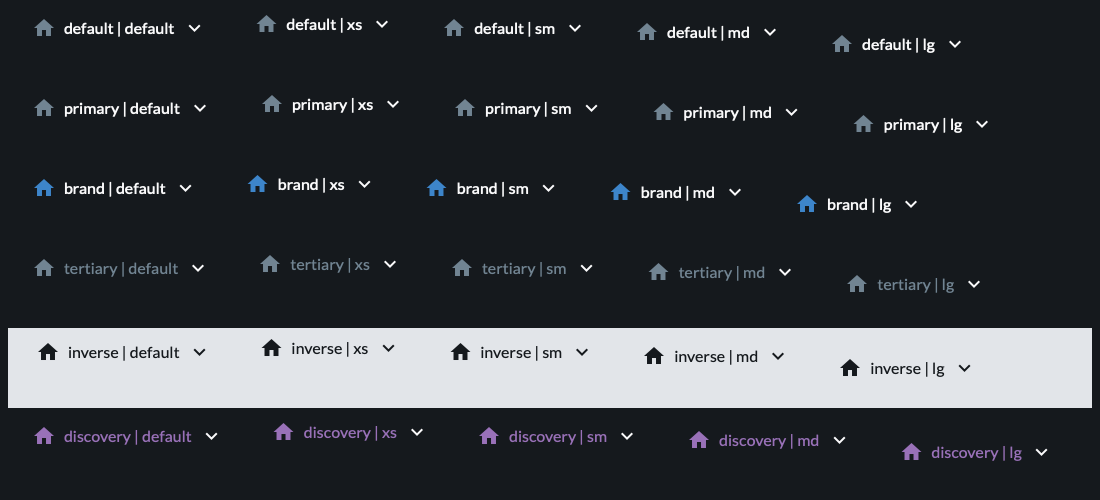Image resolution: width=1100 pixels, height=500 pixels.
Task: Open chevron beside 'inverse | default'
Action: 199,352
